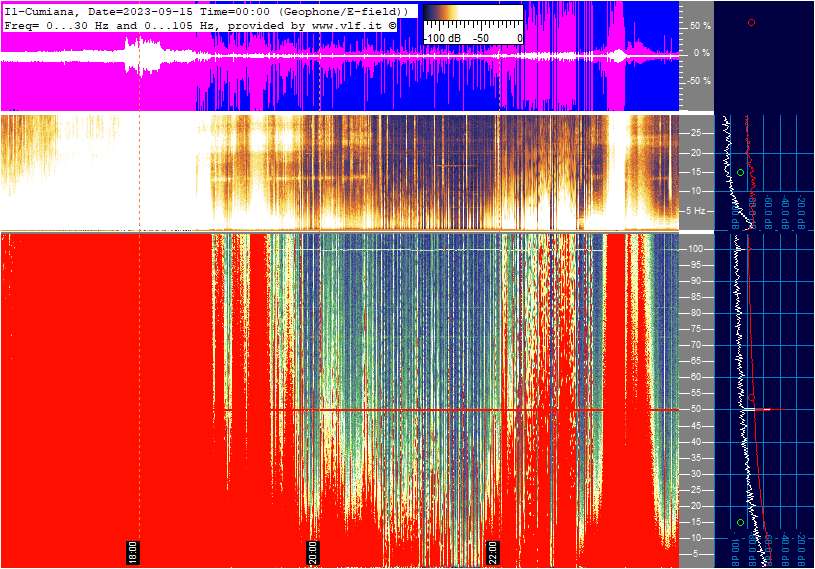Click the 75 Hz tick on lower frequency axis
The image size is (815, 569).
click(x=695, y=329)
